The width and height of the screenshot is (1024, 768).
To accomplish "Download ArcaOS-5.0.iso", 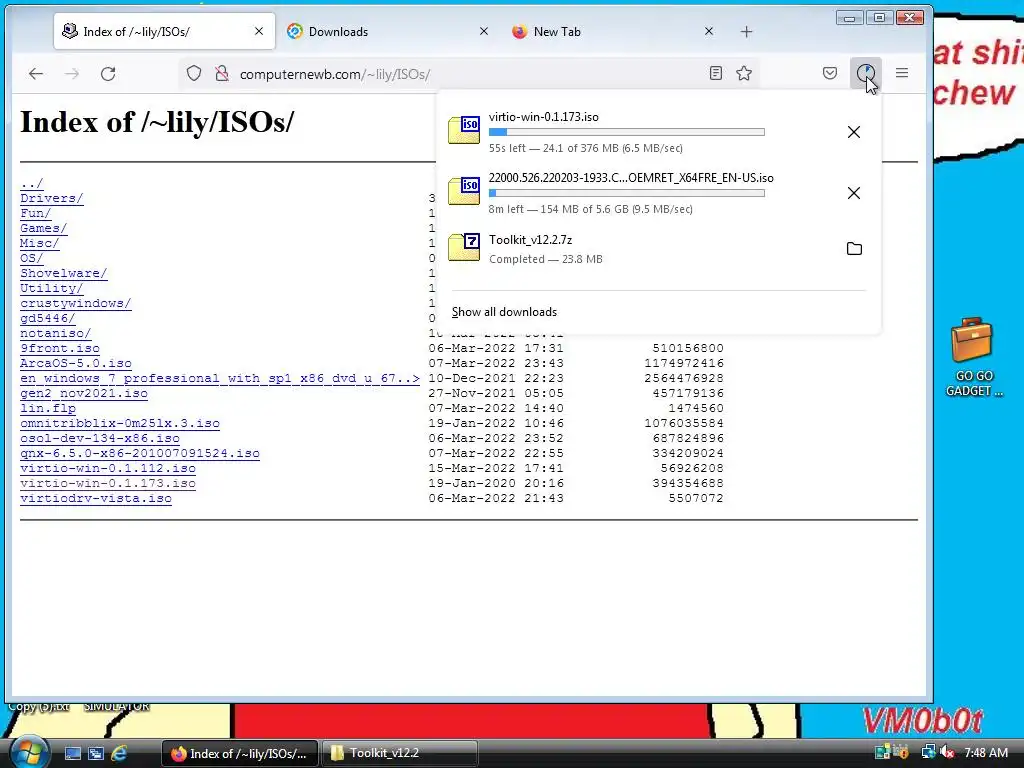I will pos(76,364).
